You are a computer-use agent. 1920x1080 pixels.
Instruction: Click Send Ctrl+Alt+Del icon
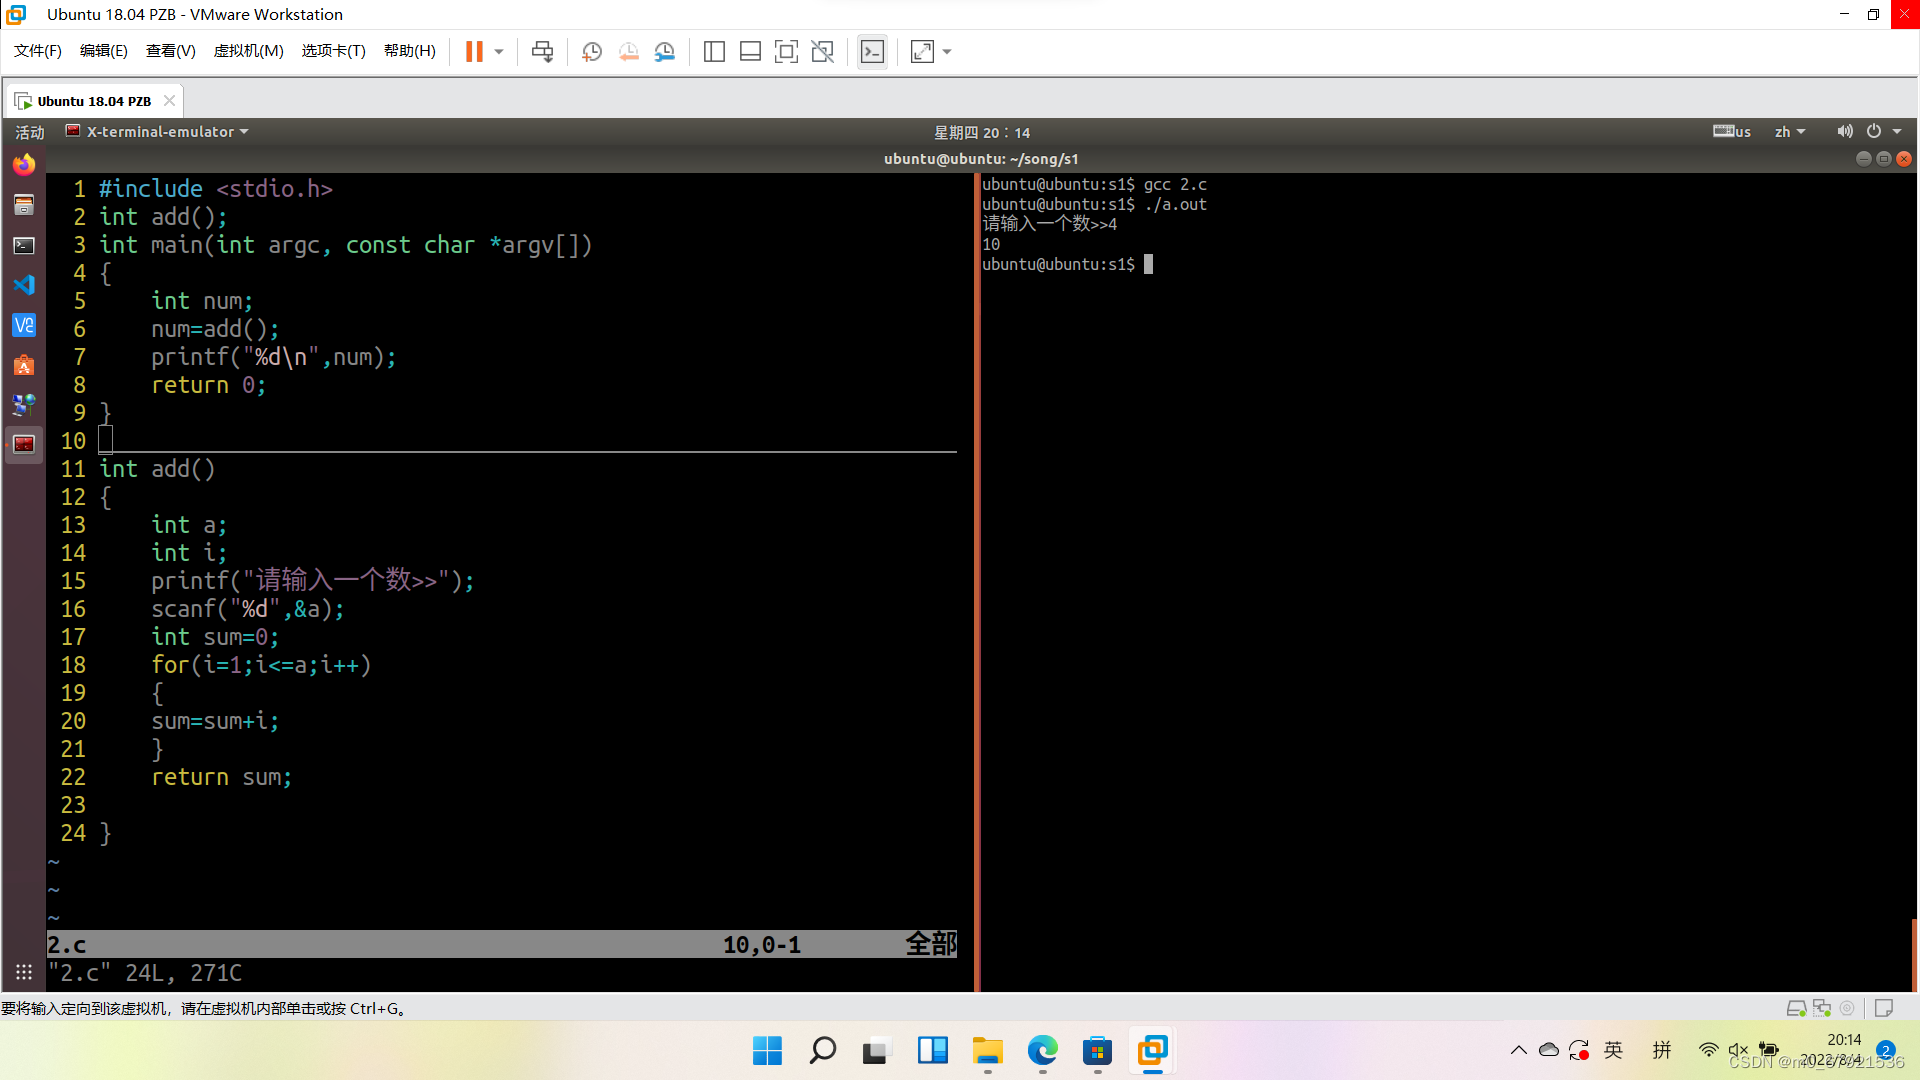coord(542,51)
